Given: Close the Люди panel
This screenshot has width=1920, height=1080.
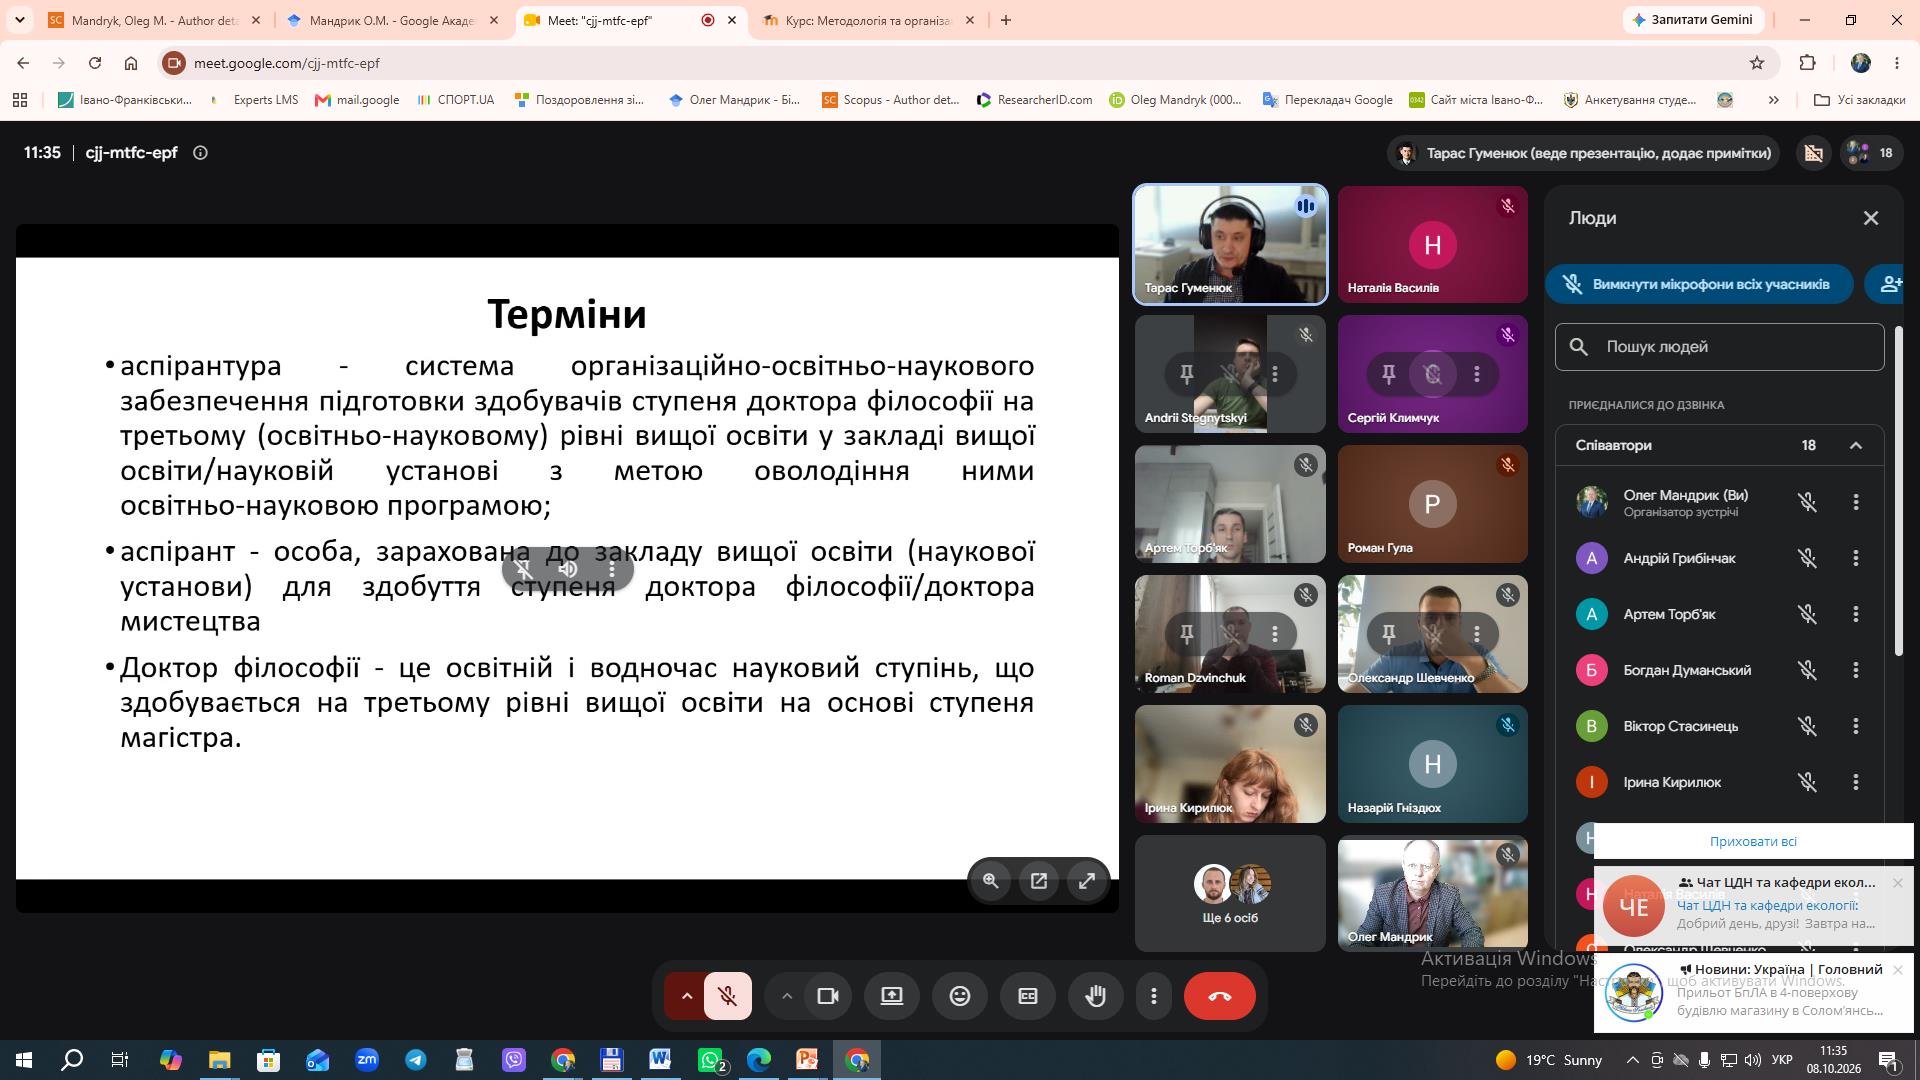Looking at the screenshot, I should 1871,218.
